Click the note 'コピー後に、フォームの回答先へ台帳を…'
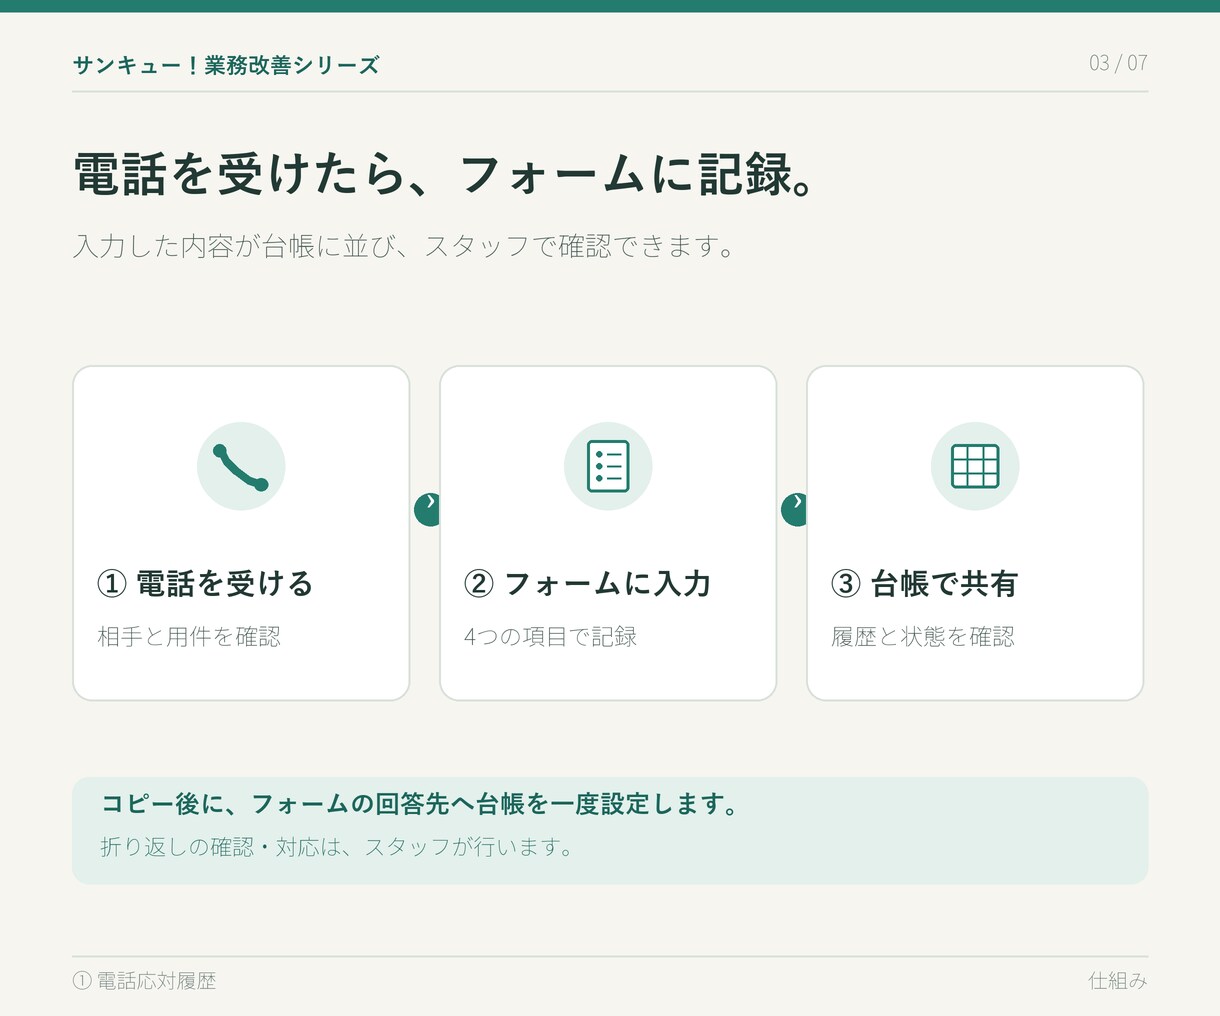Image resolution: width=1220 pixels, height=1016 pixels. coord(421,804)
